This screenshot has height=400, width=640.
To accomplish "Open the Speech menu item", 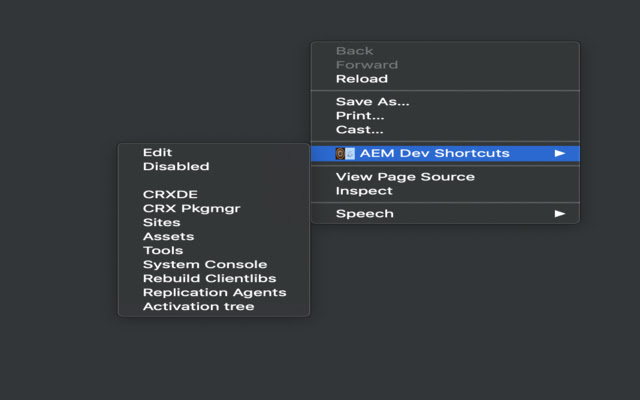I will 445,213.
